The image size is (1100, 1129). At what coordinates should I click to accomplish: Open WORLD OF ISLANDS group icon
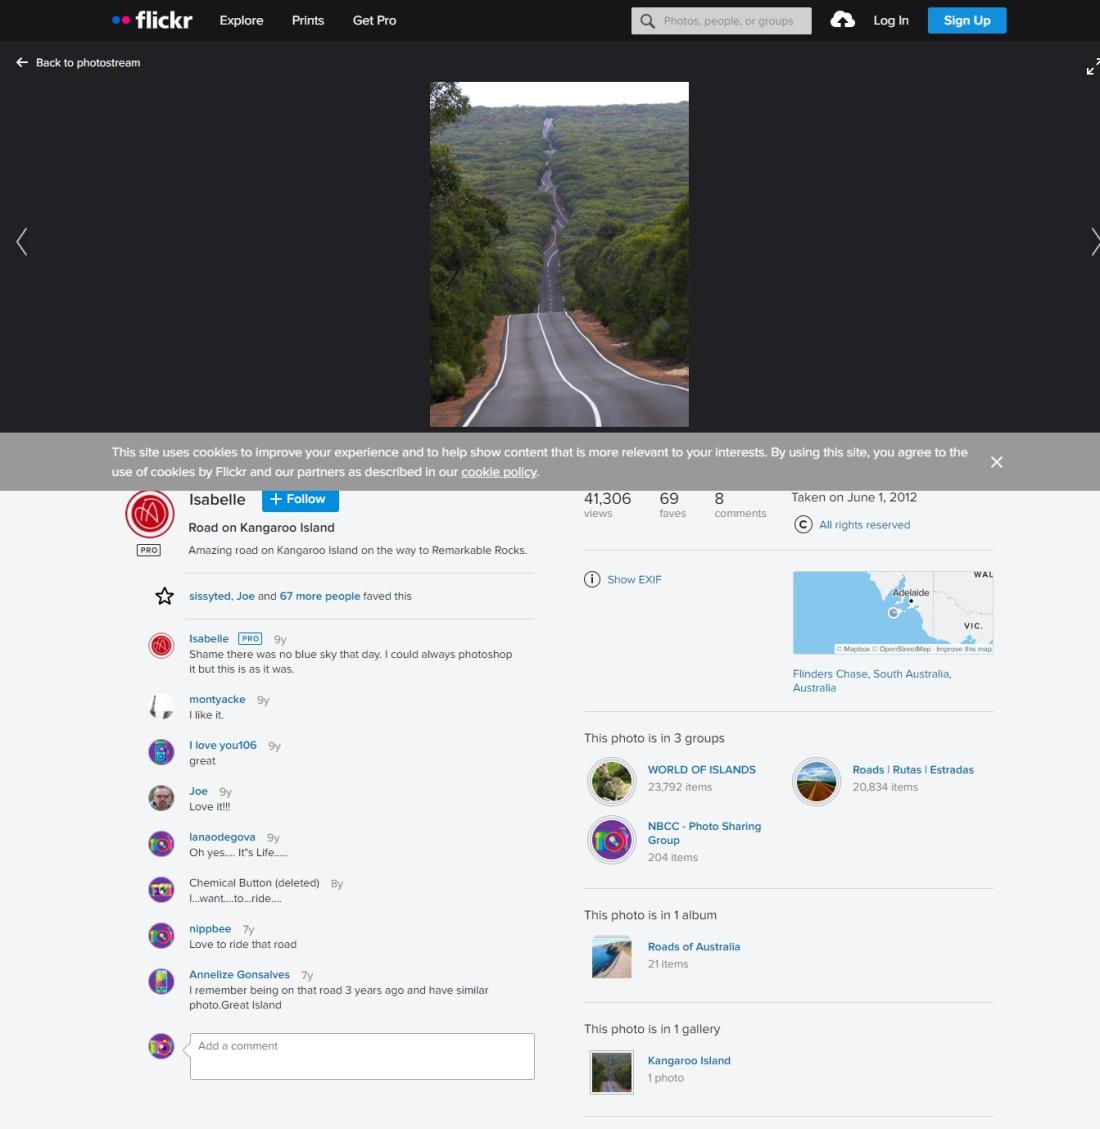(611, 781)
